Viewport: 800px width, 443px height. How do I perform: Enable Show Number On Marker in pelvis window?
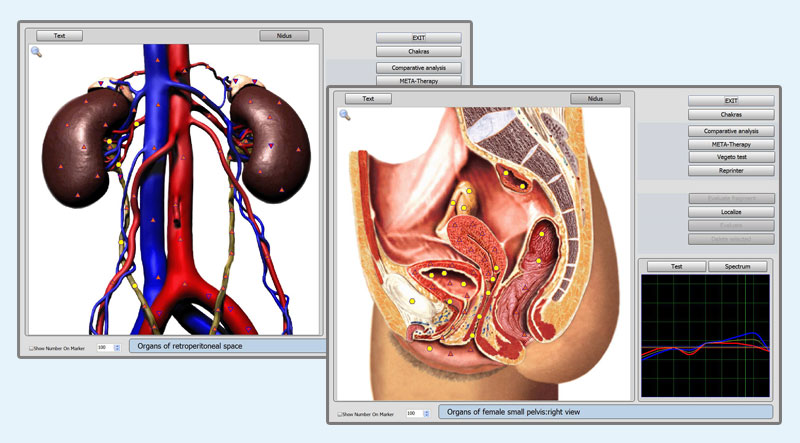click(340, 413)
